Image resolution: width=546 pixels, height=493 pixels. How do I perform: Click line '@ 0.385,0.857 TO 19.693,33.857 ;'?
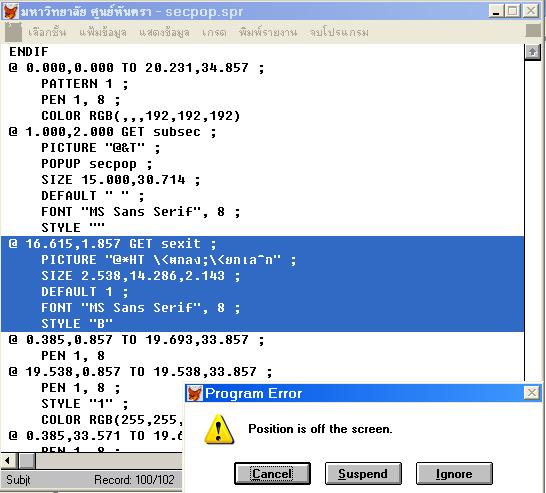pyautogui.click(x=136, y=340)
